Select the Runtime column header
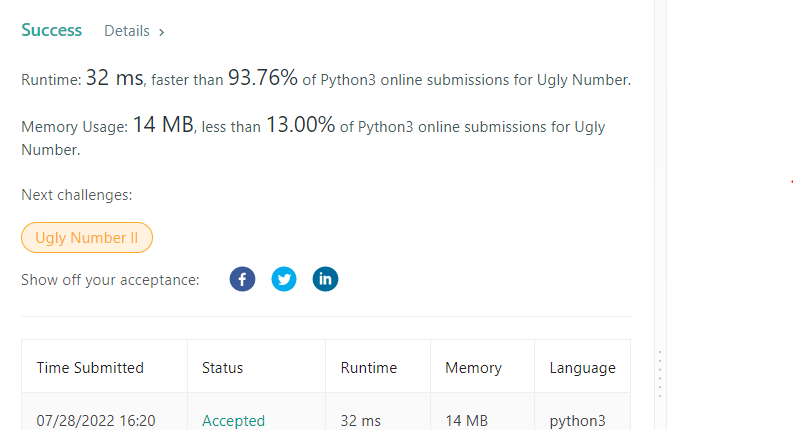The height and width of the screenshot is (430, 793). click(368, 368)
